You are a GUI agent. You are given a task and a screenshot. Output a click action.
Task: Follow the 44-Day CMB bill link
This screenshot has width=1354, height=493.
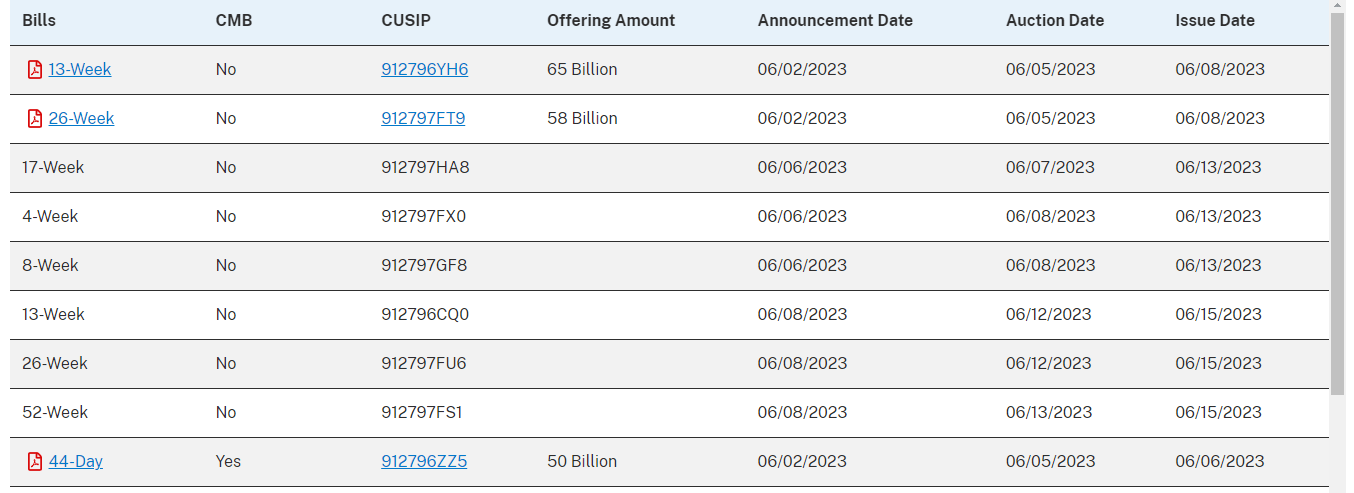tap(76, 462)
